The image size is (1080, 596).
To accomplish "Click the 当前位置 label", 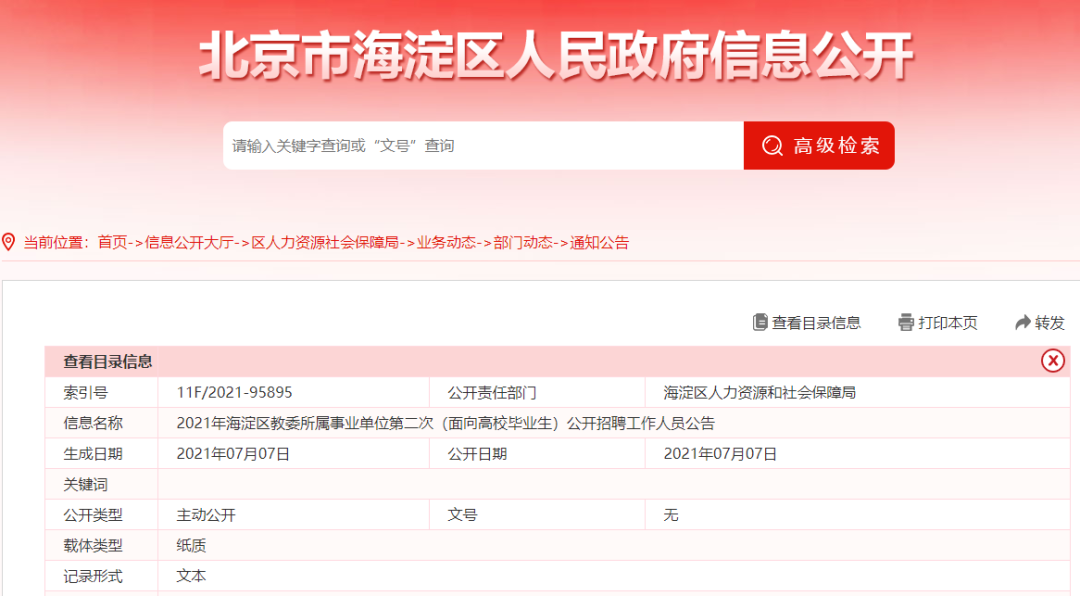I will [54, 243].
